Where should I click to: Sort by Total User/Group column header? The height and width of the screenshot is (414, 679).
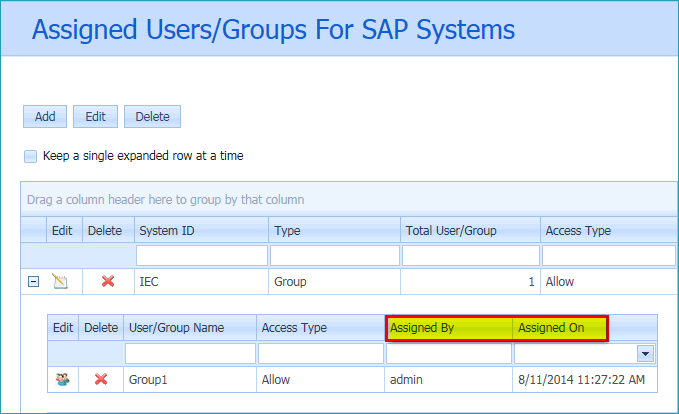[x=470, y=230]
